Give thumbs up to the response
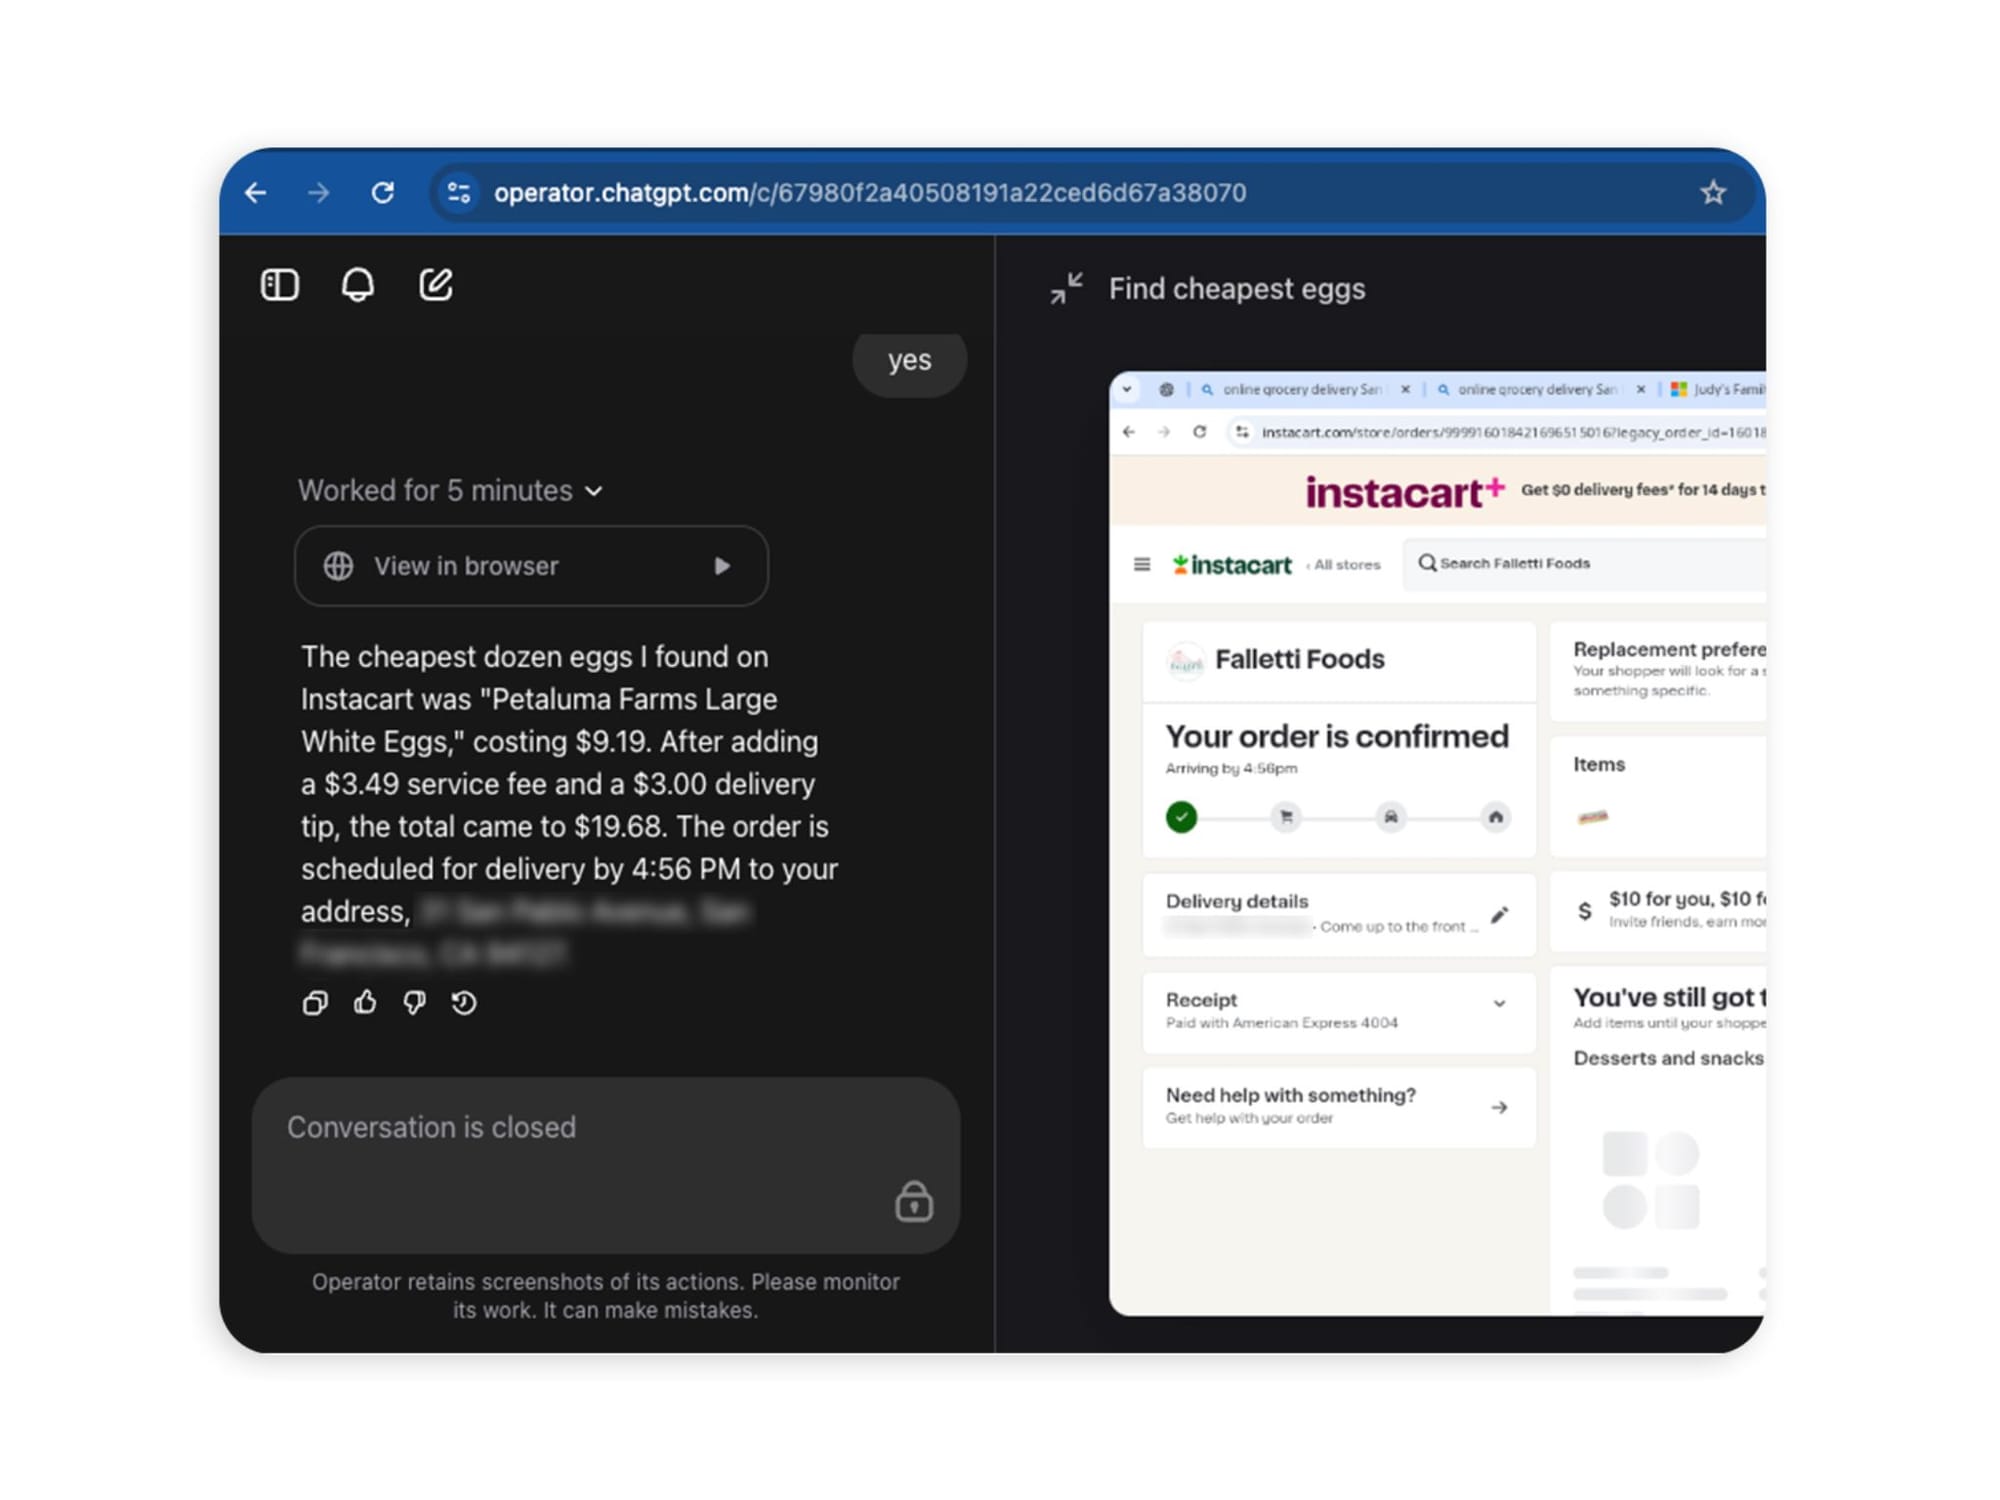Viewport: 2000px width, 1500px height. (365, 1002)
